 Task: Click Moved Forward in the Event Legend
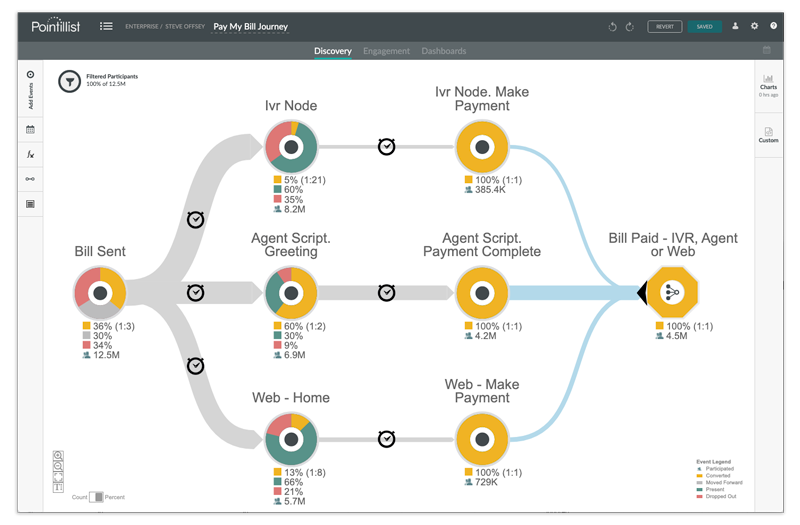coord(724,482)
